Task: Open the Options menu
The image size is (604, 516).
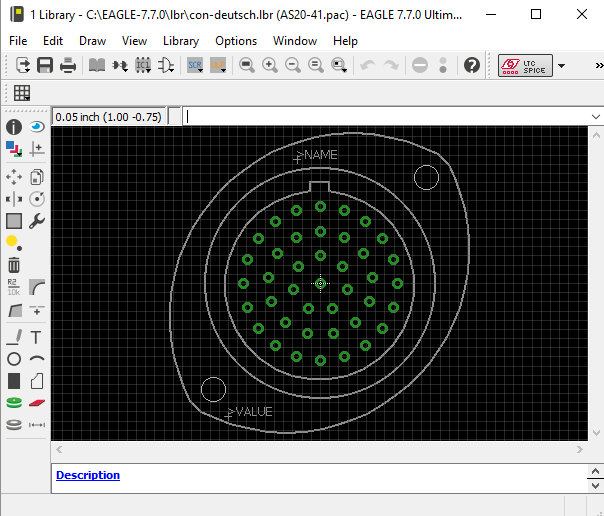Action: (236, 41)
